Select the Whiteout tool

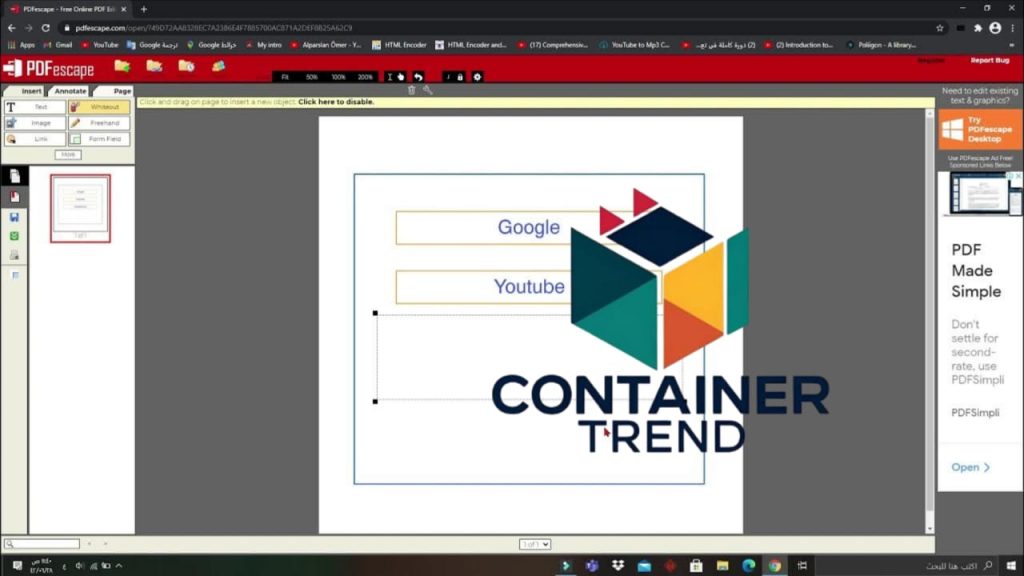coord(99,106)
